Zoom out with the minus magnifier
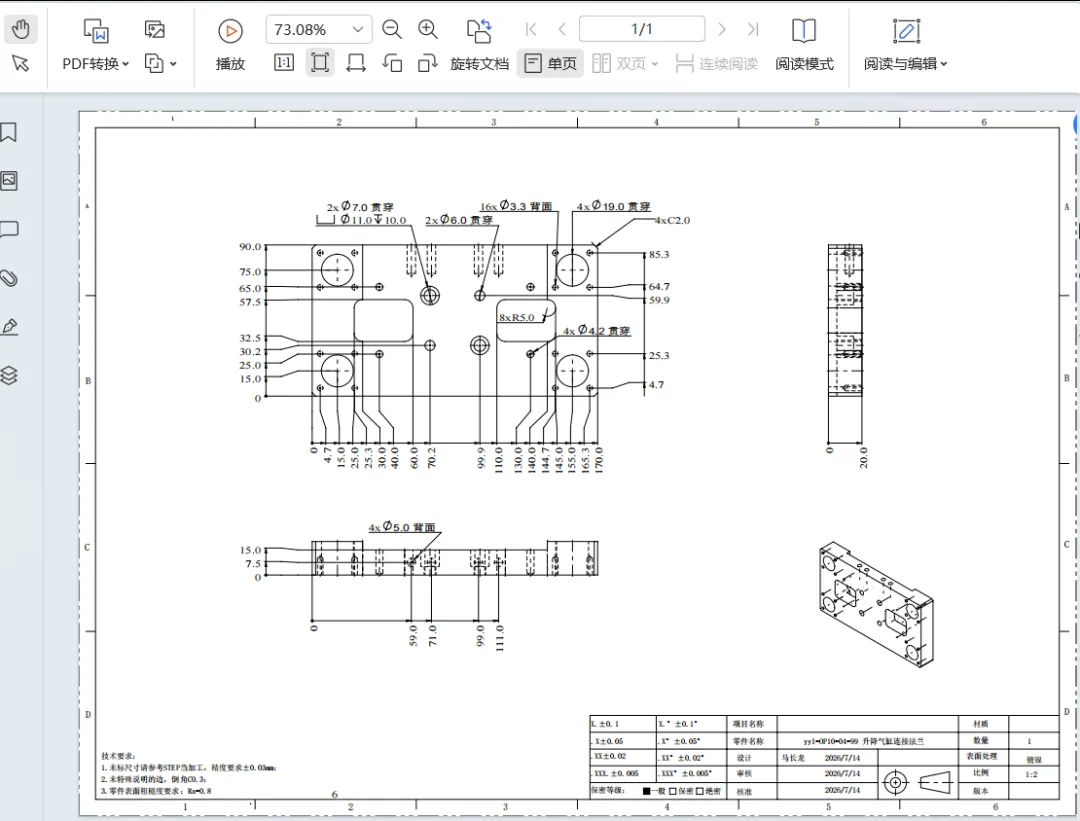This screenshot has width=1080, height=821. (x=392, y=29)
